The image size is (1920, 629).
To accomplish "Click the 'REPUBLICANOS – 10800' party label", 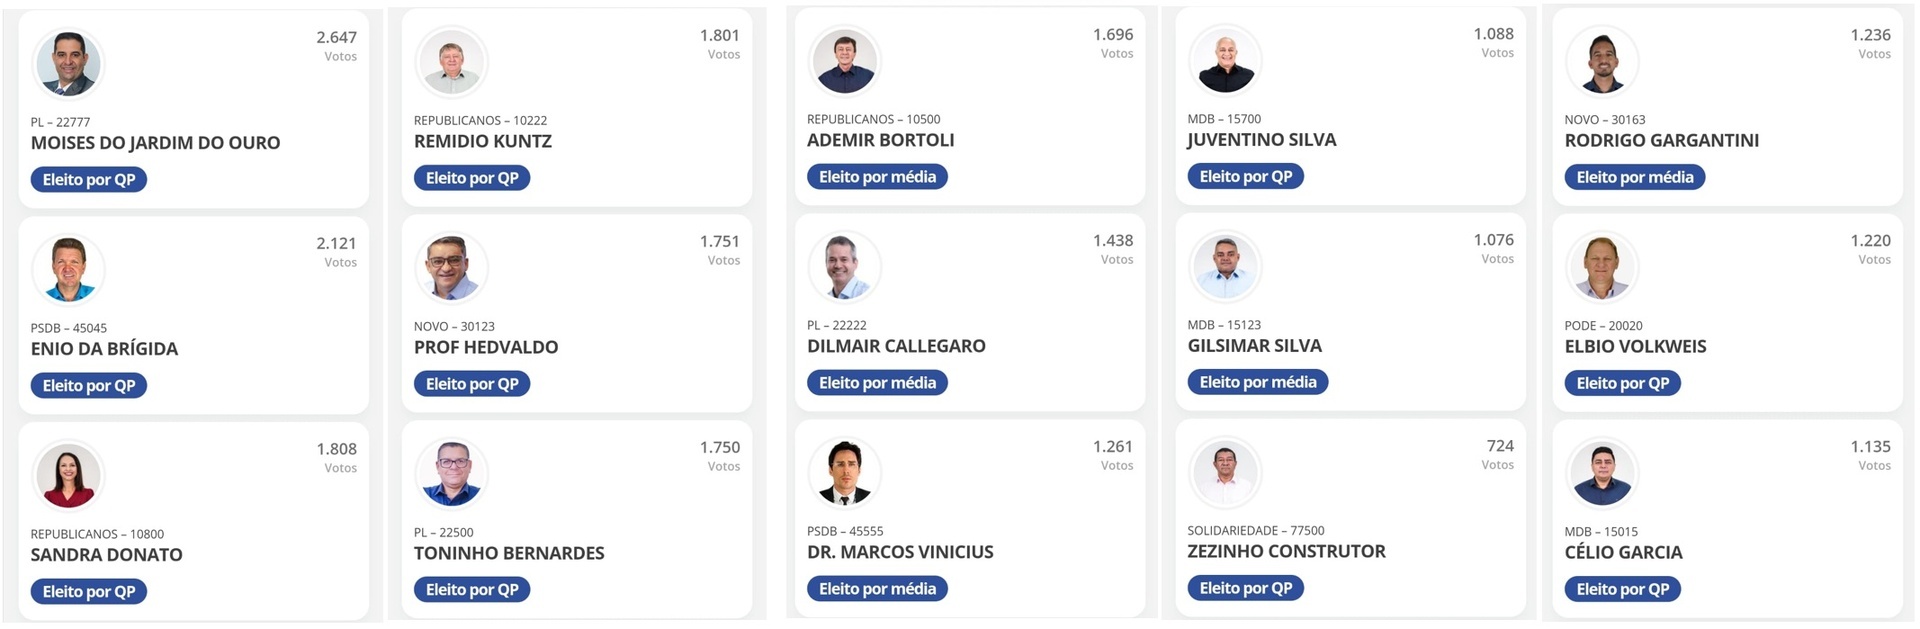I will 97,534.
